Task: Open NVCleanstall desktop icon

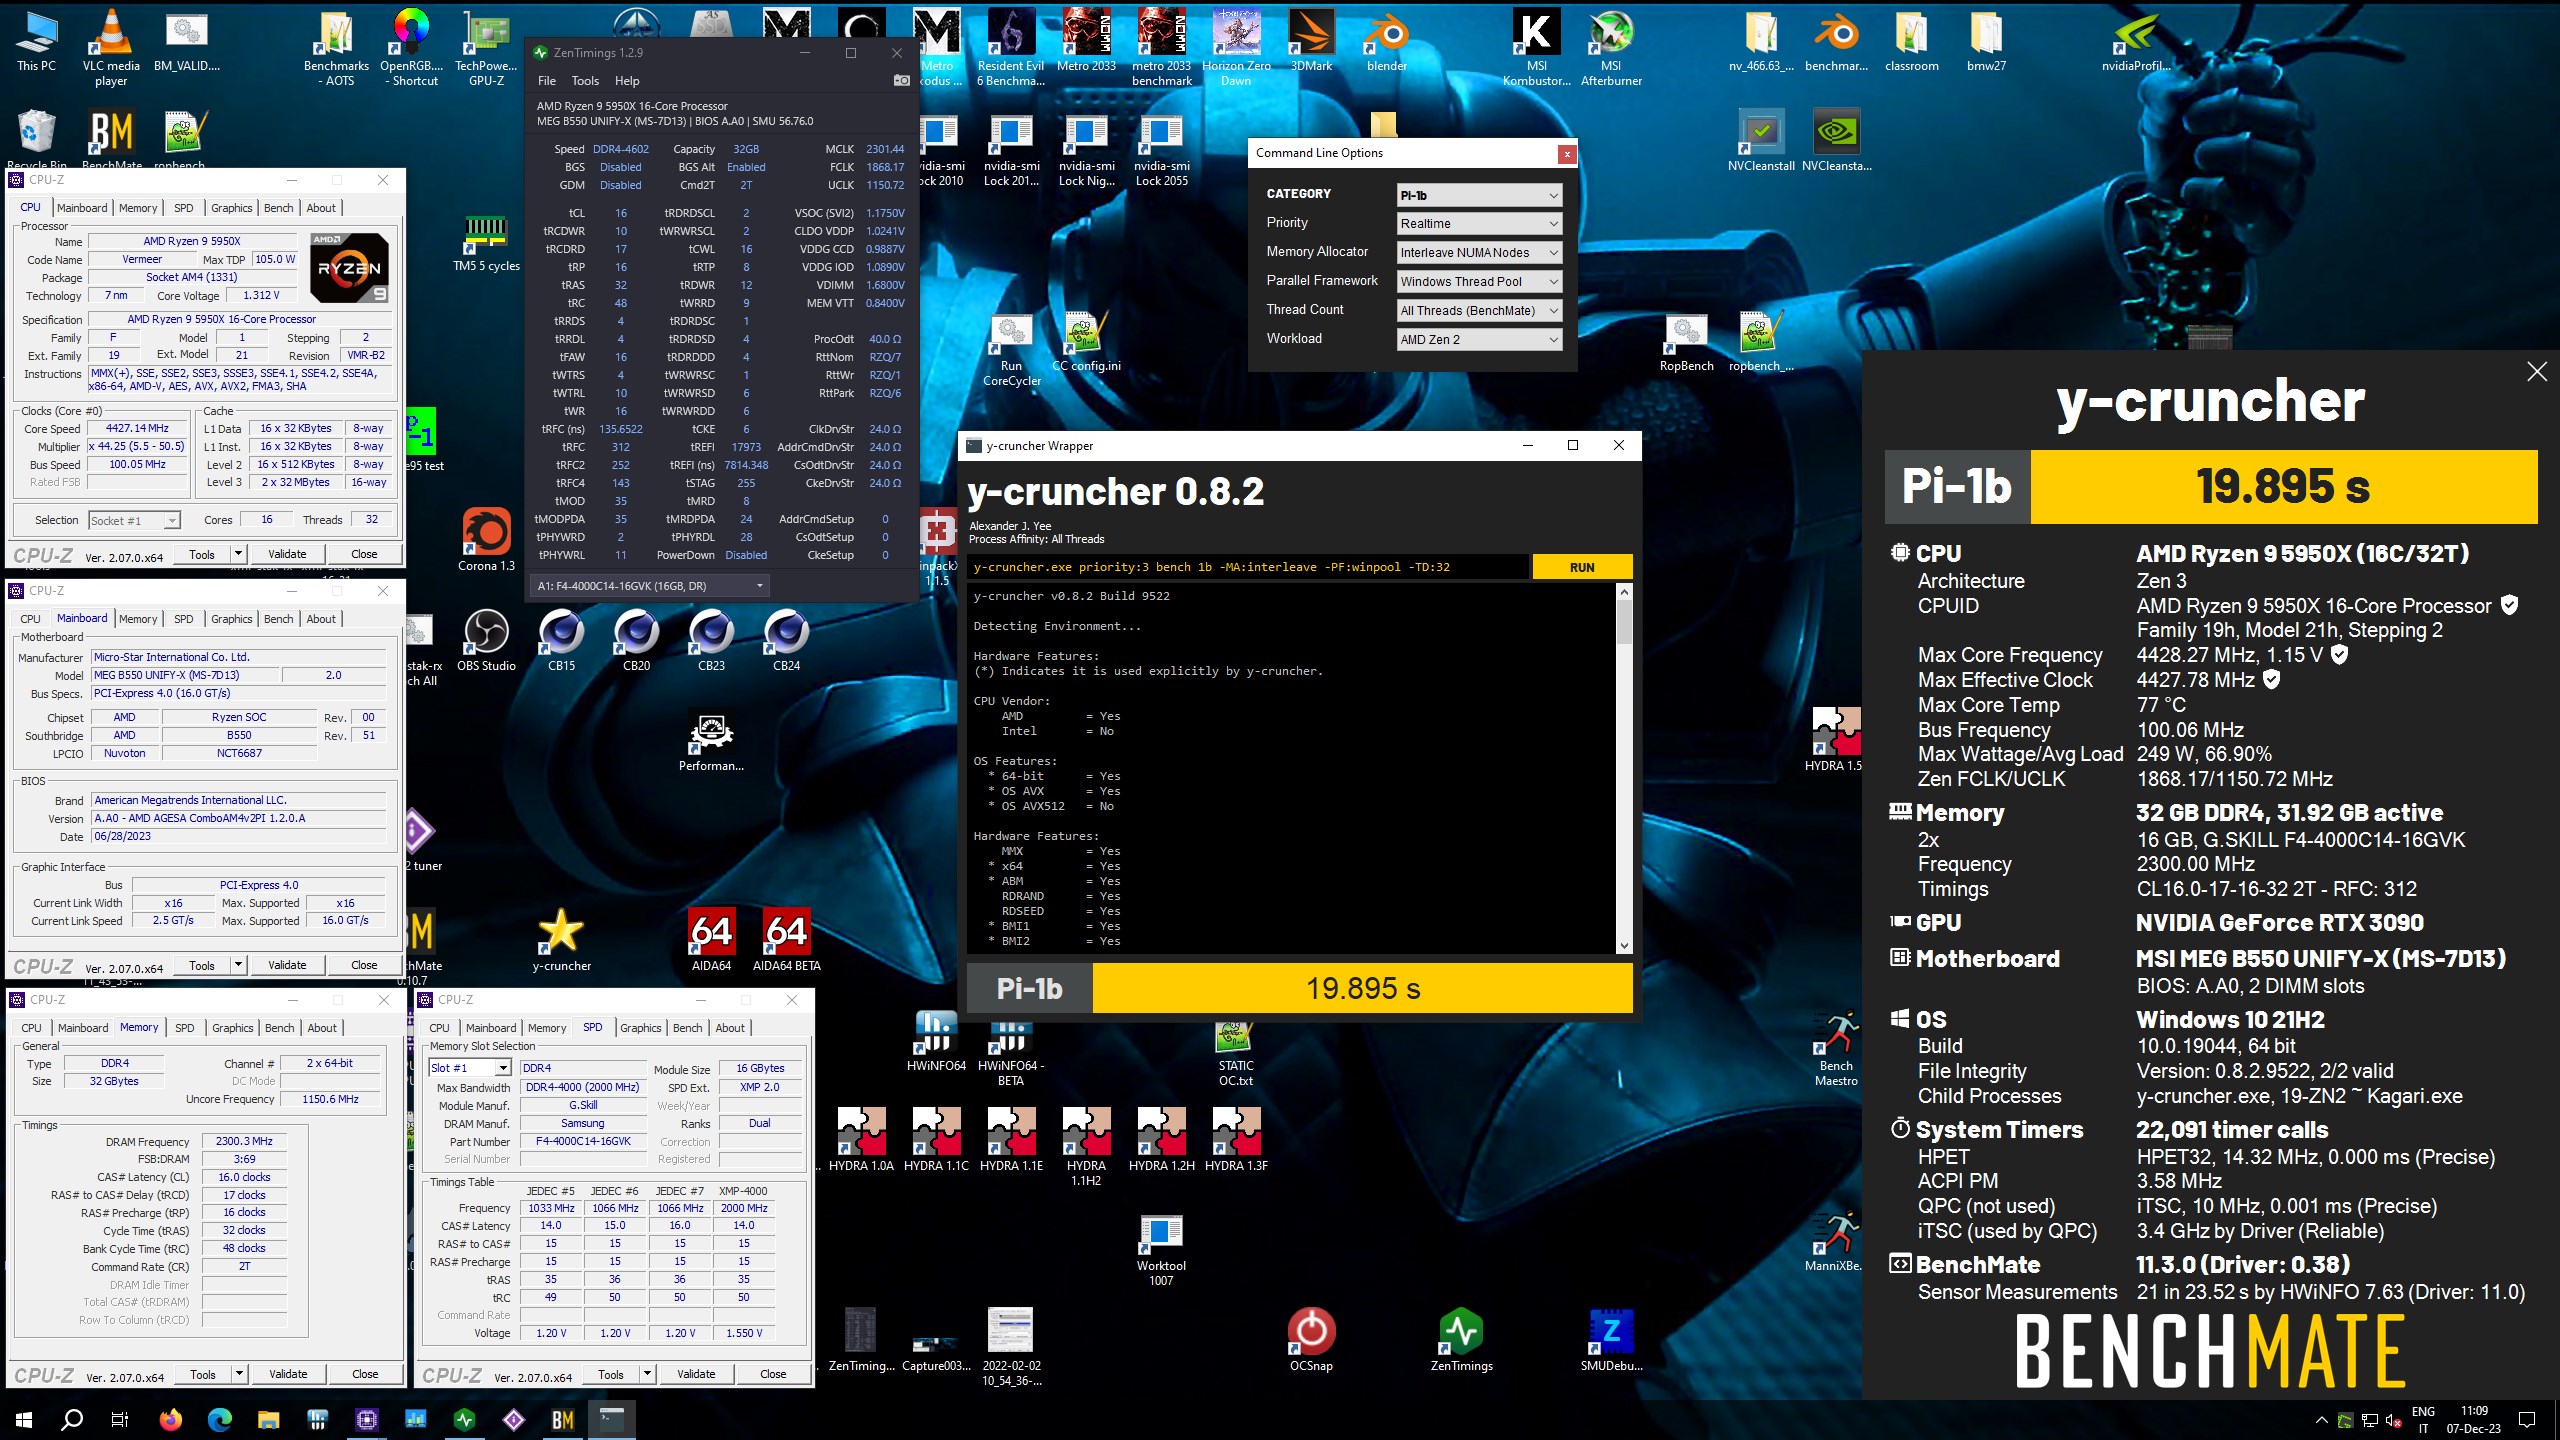Action: pyautogui.click(x=1761, y=140)
